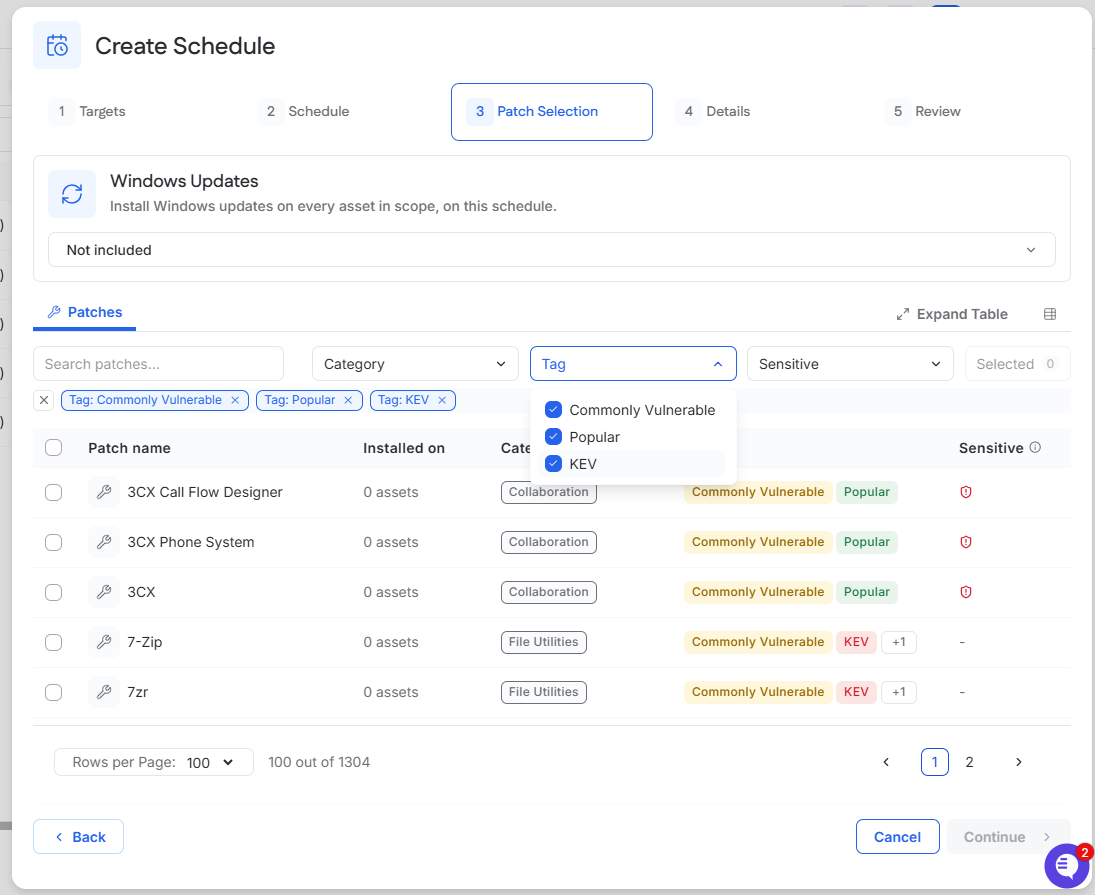Screen dimensions: 1095x895
Task: Open the chat support widget
Action: point(1066,866)
